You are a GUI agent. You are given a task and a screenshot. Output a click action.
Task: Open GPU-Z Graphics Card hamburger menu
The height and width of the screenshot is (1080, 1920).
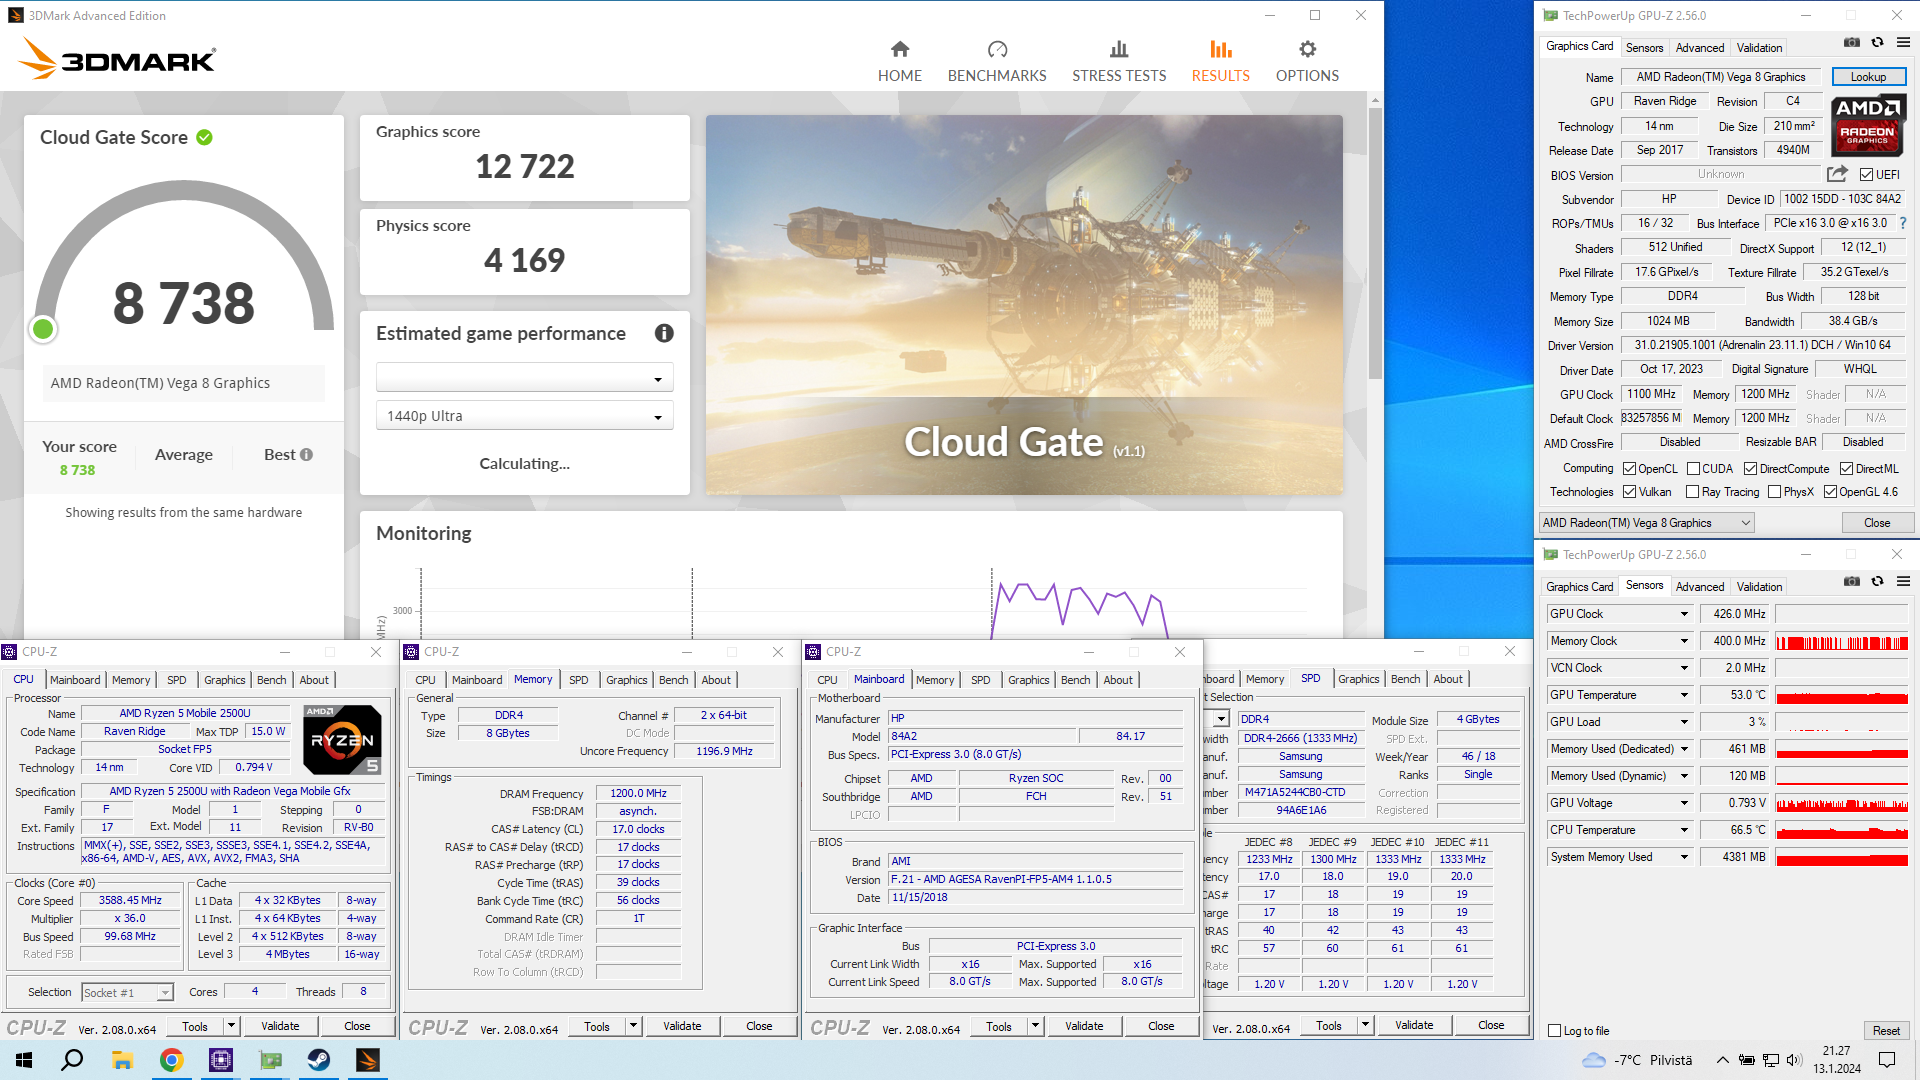(1903, 43)
